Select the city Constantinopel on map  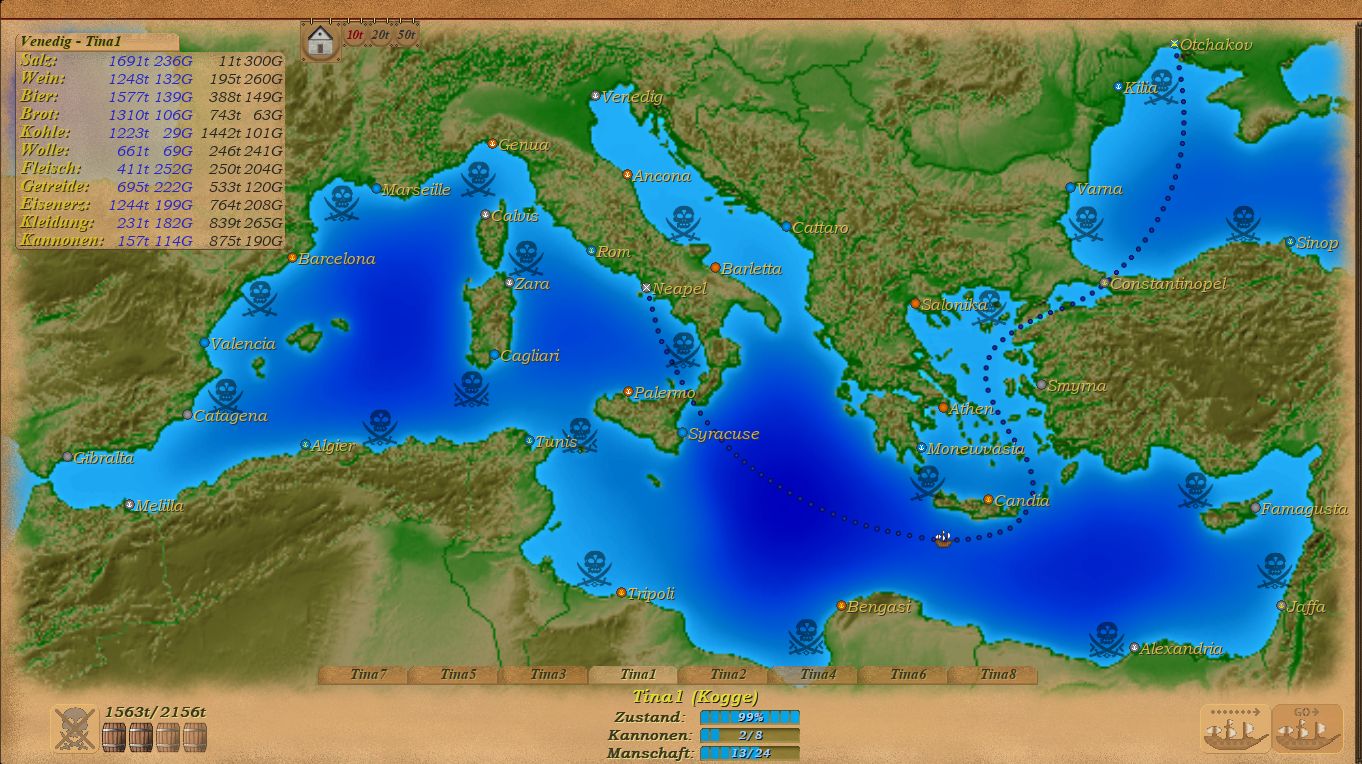pos(1104,284)
